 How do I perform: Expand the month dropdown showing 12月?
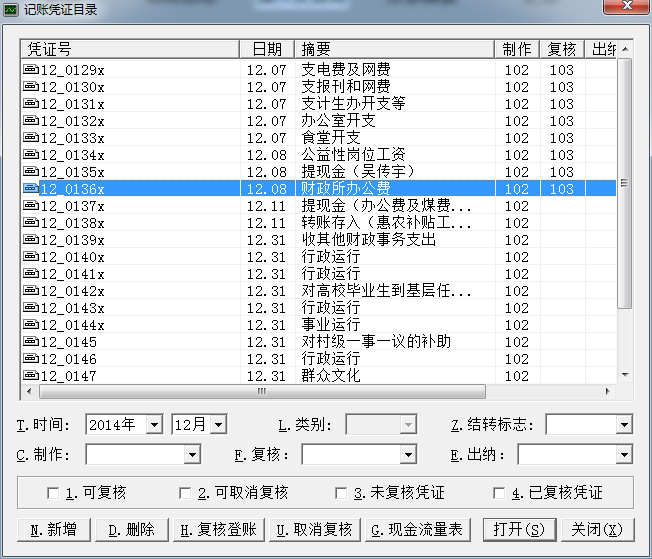(x=218, y=425)
